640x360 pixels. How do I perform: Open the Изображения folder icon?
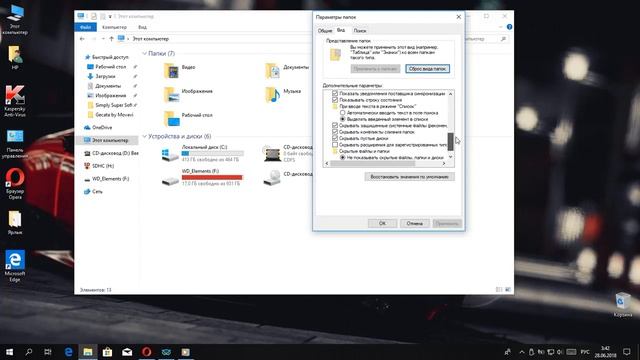tap(171, 95)
